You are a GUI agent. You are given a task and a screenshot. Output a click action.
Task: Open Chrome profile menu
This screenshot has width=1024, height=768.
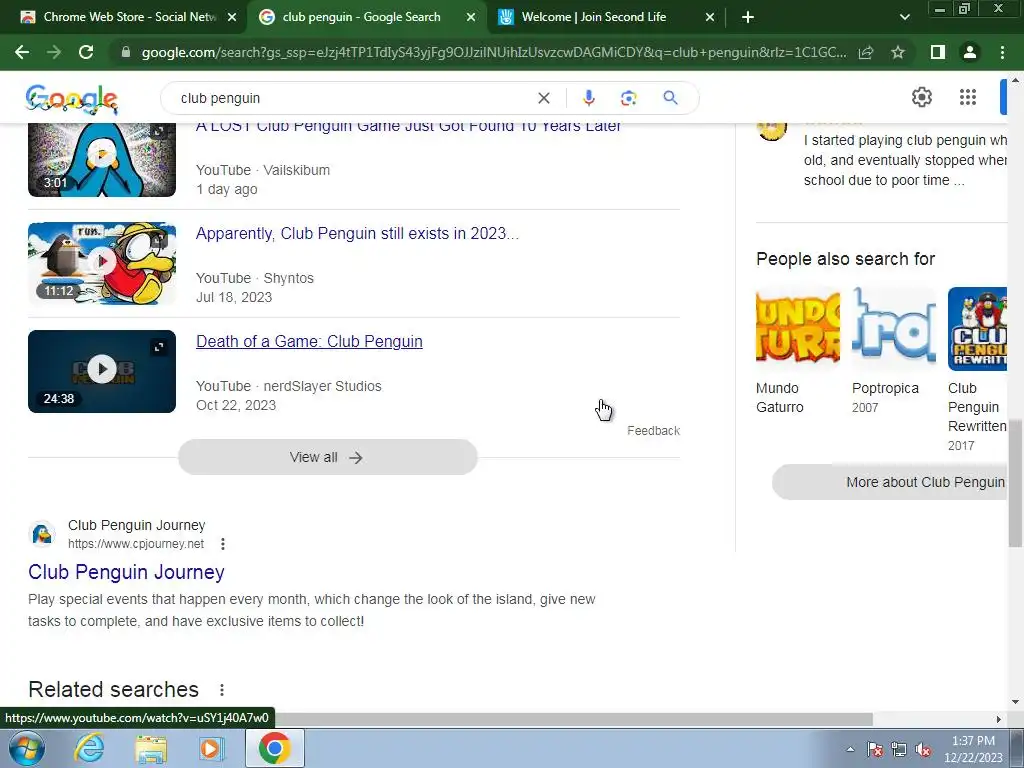[x=970, y=52]
